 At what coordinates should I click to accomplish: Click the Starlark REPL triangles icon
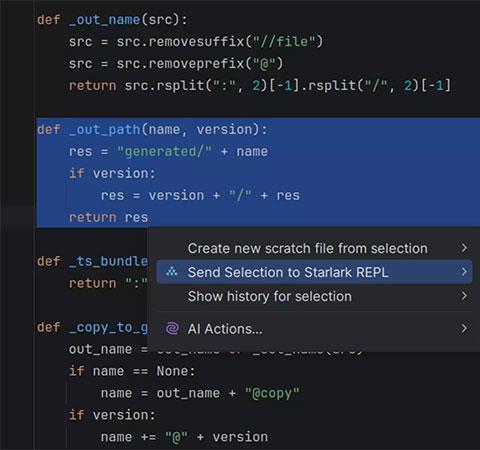(172, 272)
